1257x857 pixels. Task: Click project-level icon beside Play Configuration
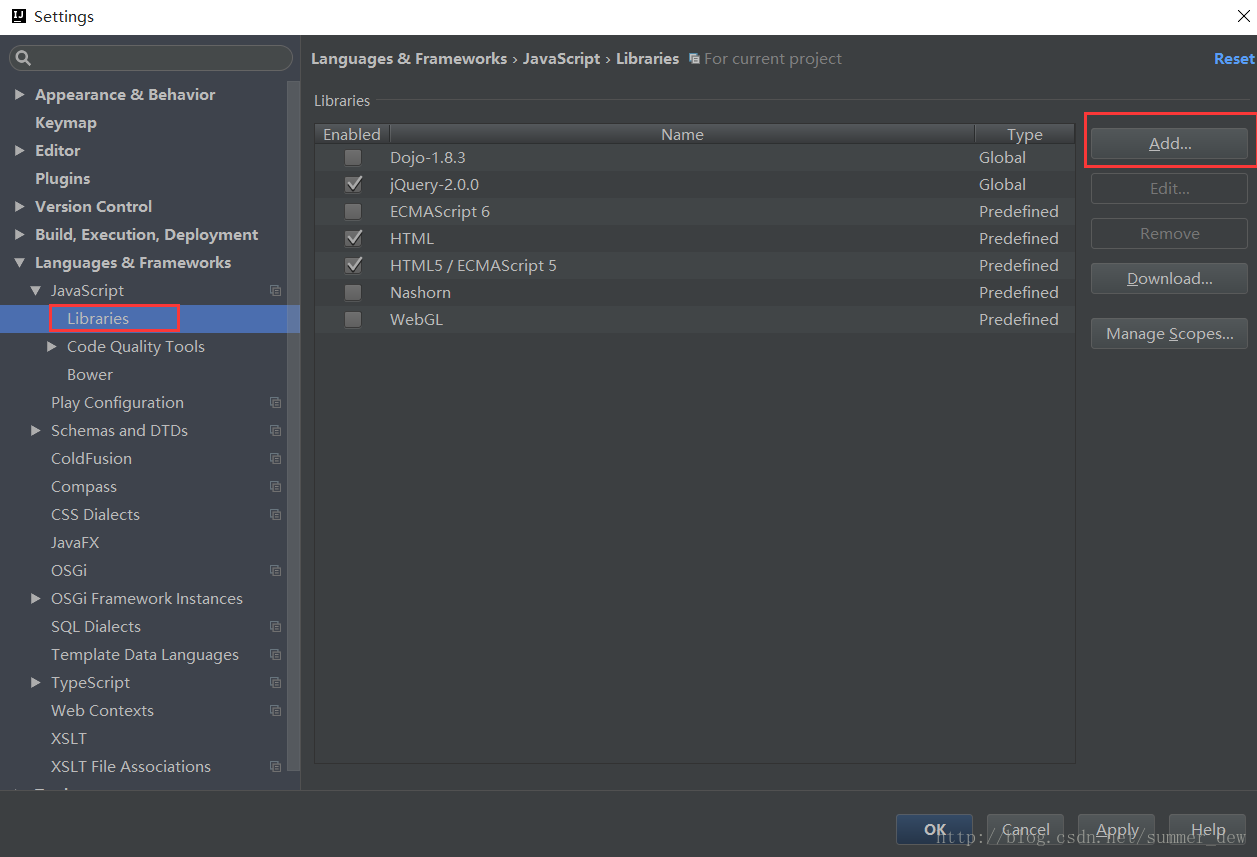tap(276, 403)
